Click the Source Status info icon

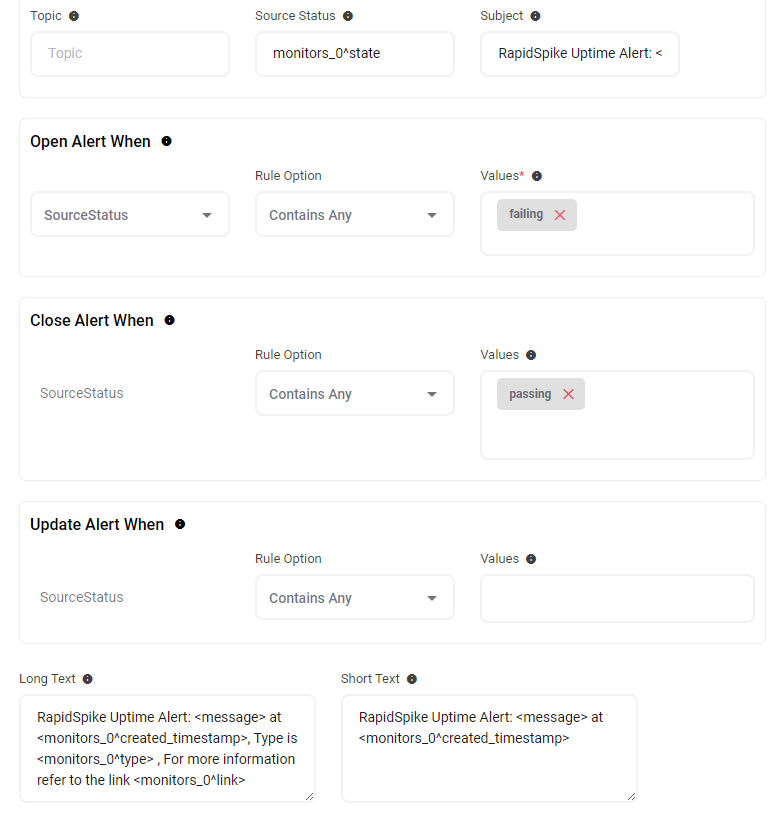point(347,15)
